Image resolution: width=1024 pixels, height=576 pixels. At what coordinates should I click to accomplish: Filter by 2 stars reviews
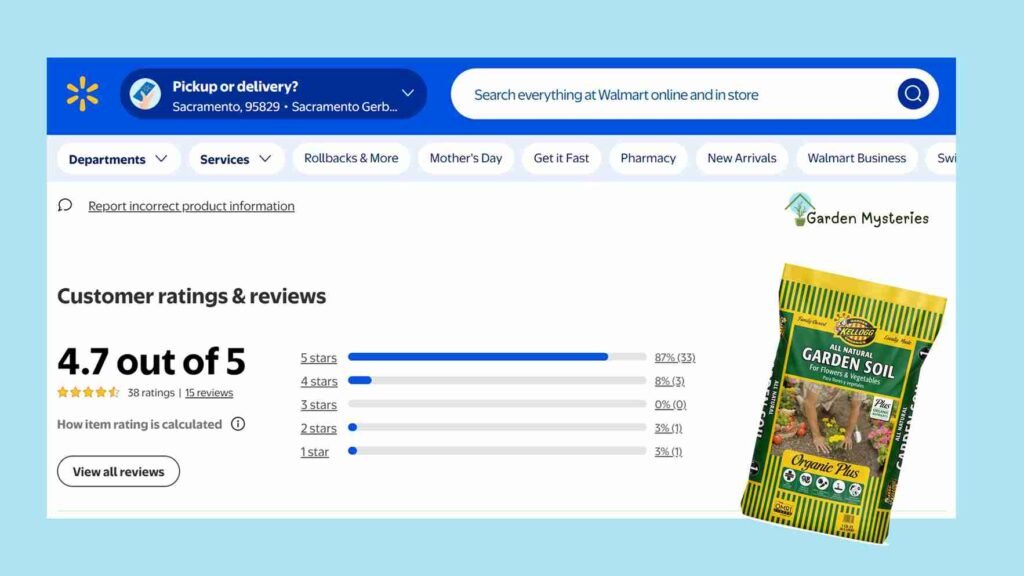click(x=319, y=428)
